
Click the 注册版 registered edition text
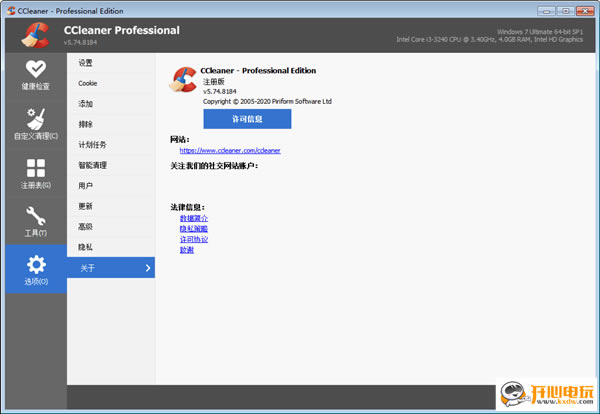(214, 81)
